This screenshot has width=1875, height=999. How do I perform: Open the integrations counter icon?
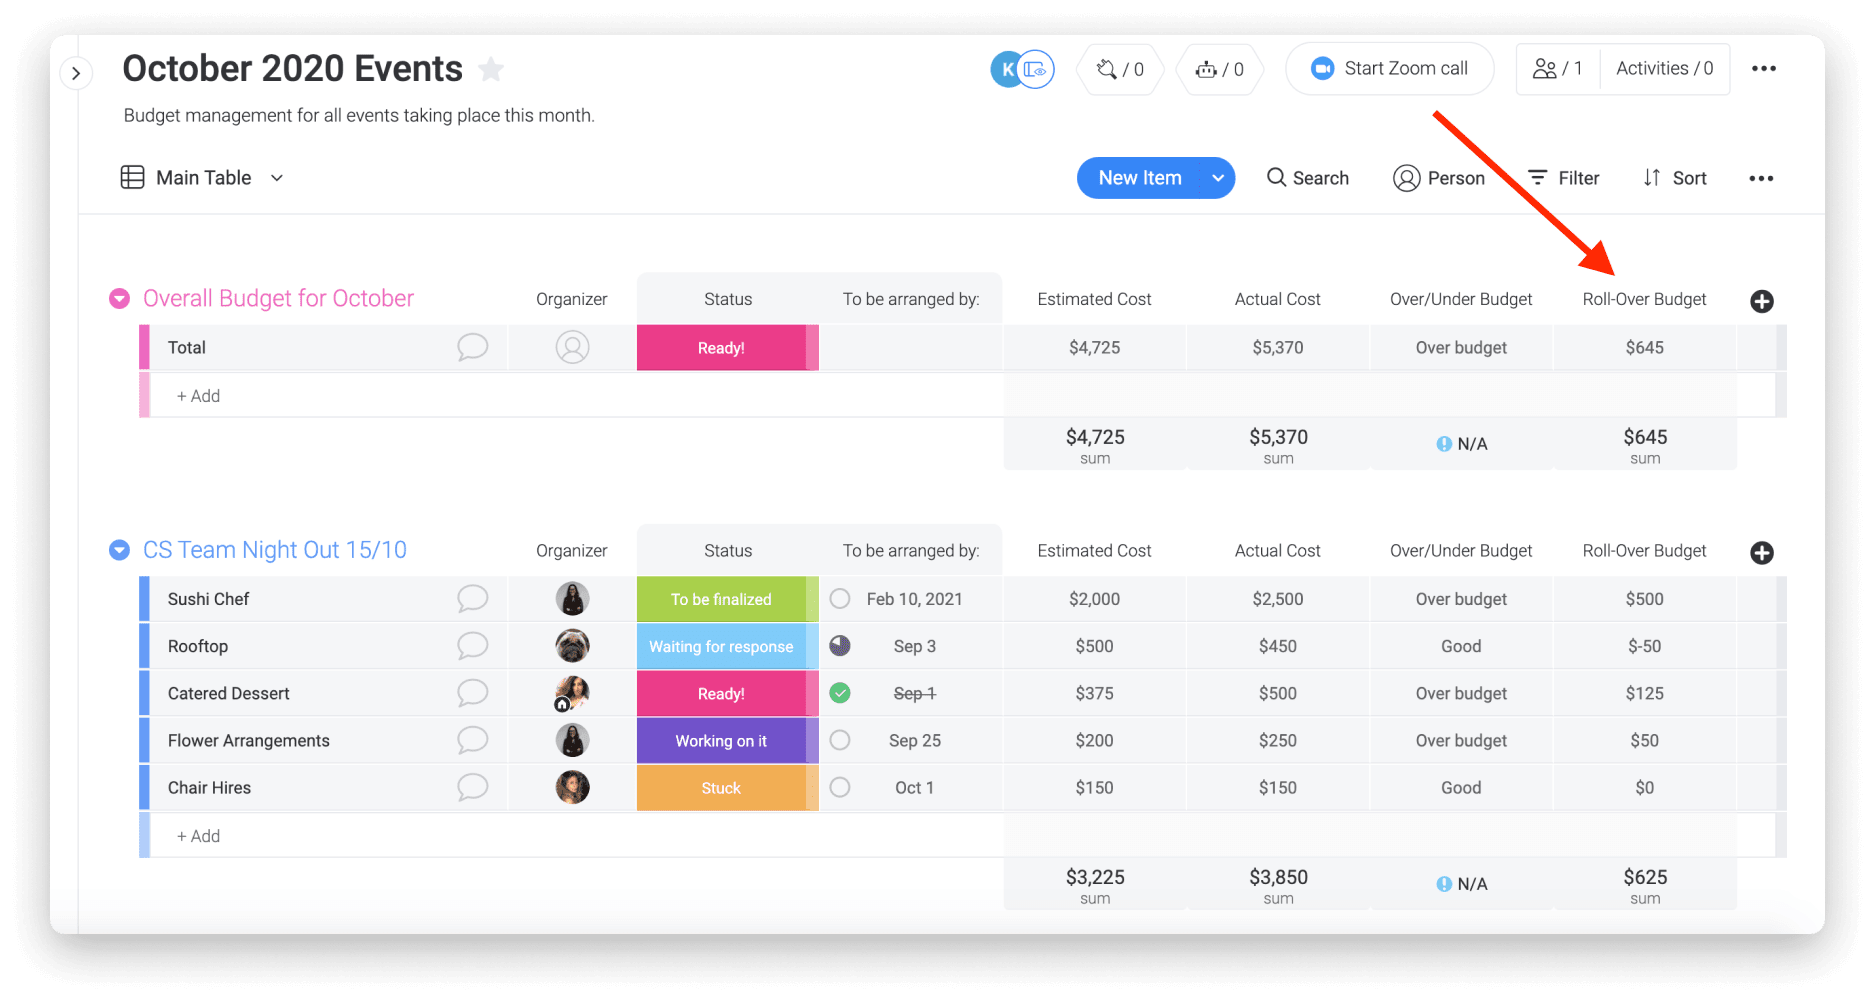(1119, 69)
